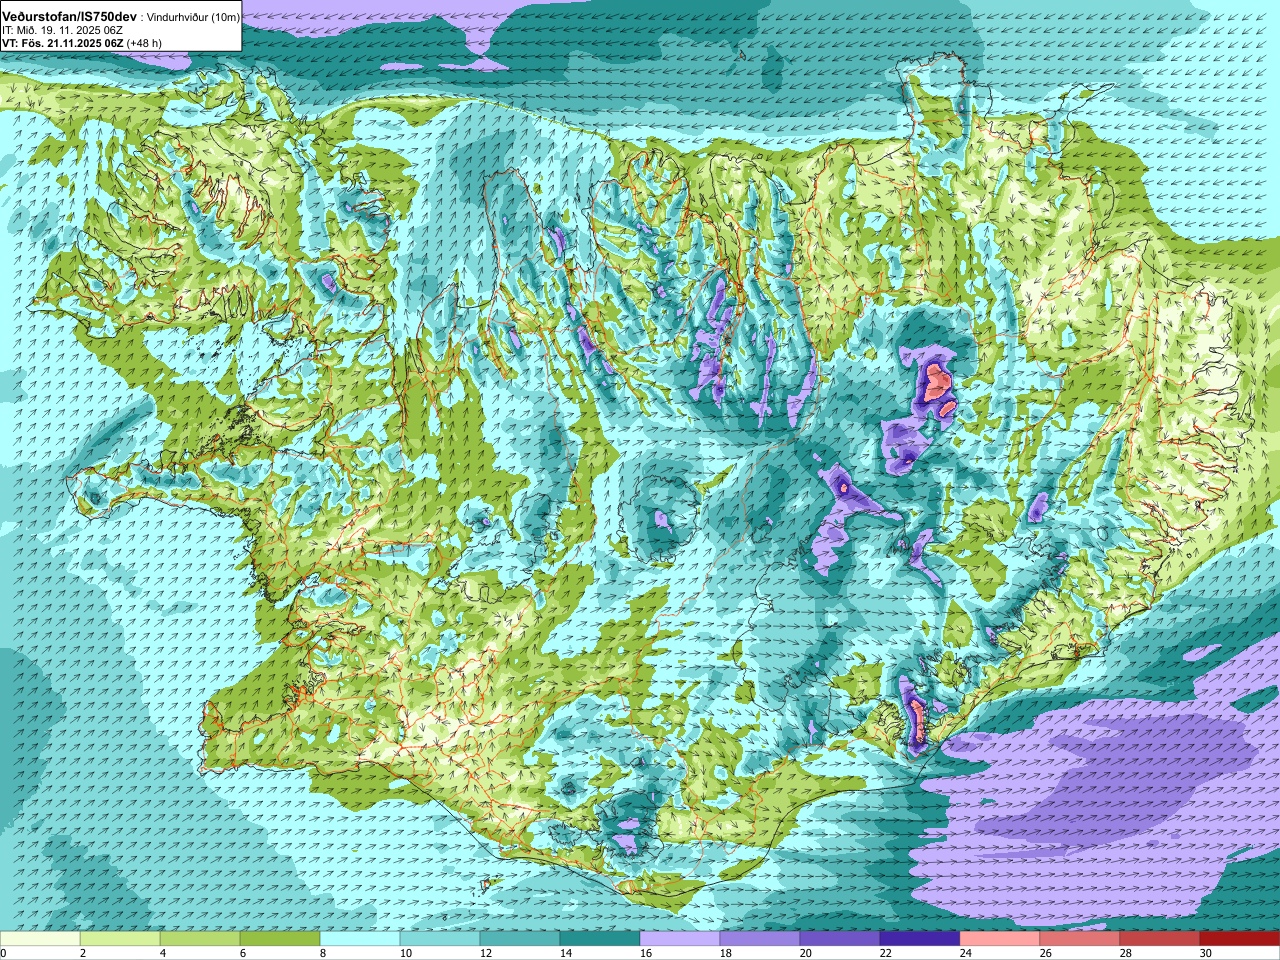
Task: Click the 'VT: Fös. 21.11.2025 06Z' line
Action: tap(63, 43)
